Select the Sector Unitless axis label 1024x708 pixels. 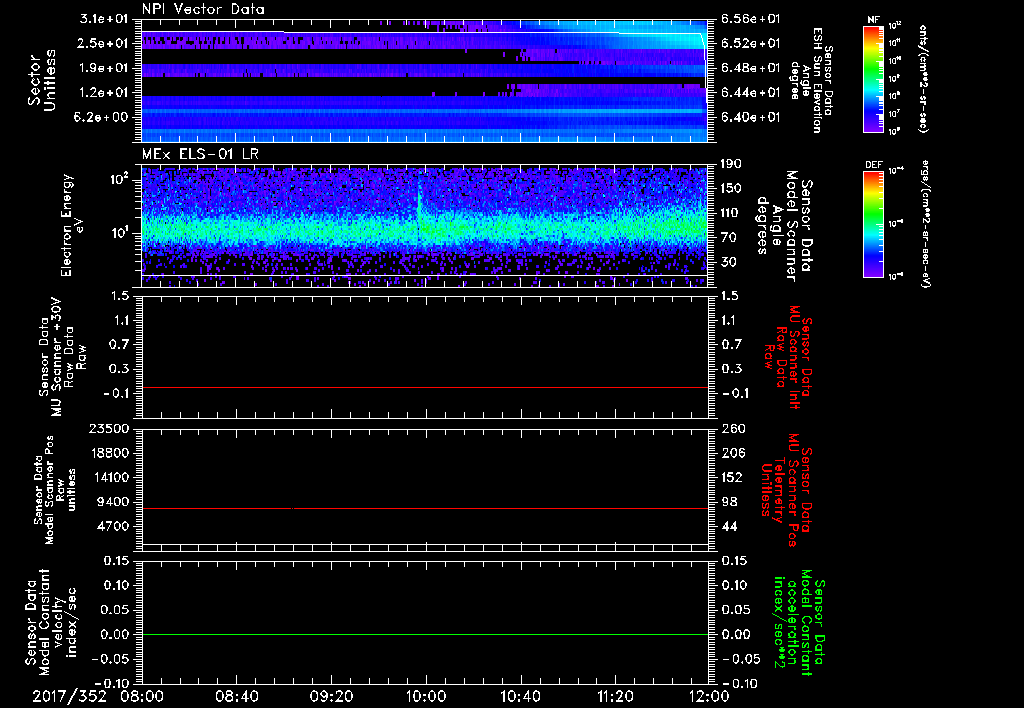pyautogui.click(x=40, y=82)
